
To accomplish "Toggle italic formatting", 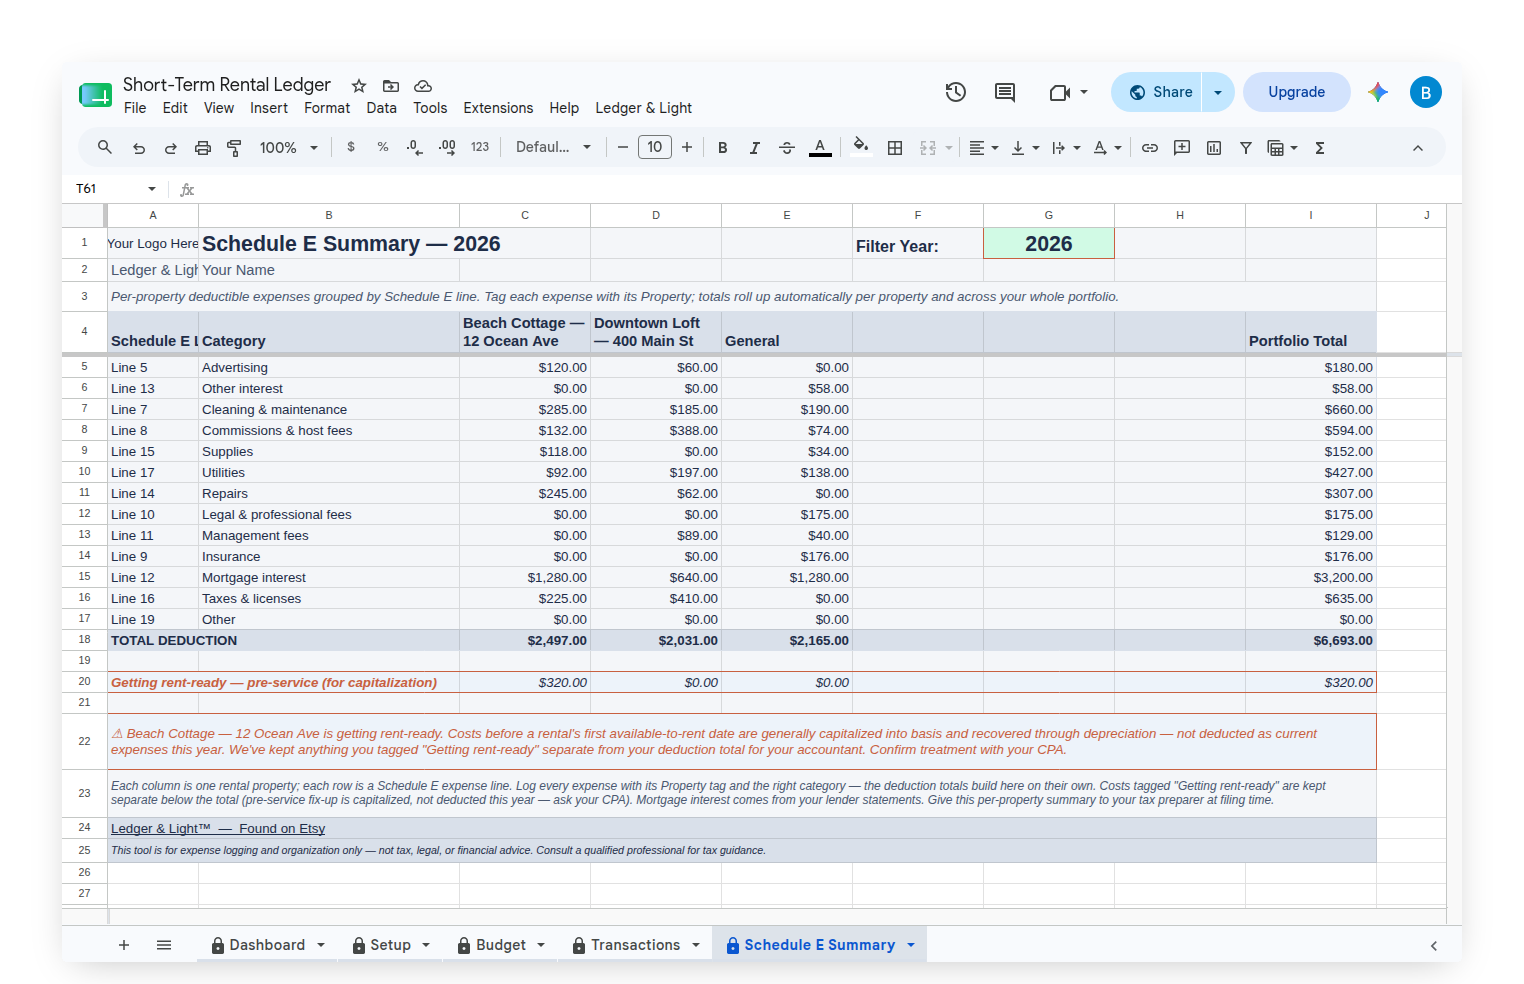I will [755, 148].
